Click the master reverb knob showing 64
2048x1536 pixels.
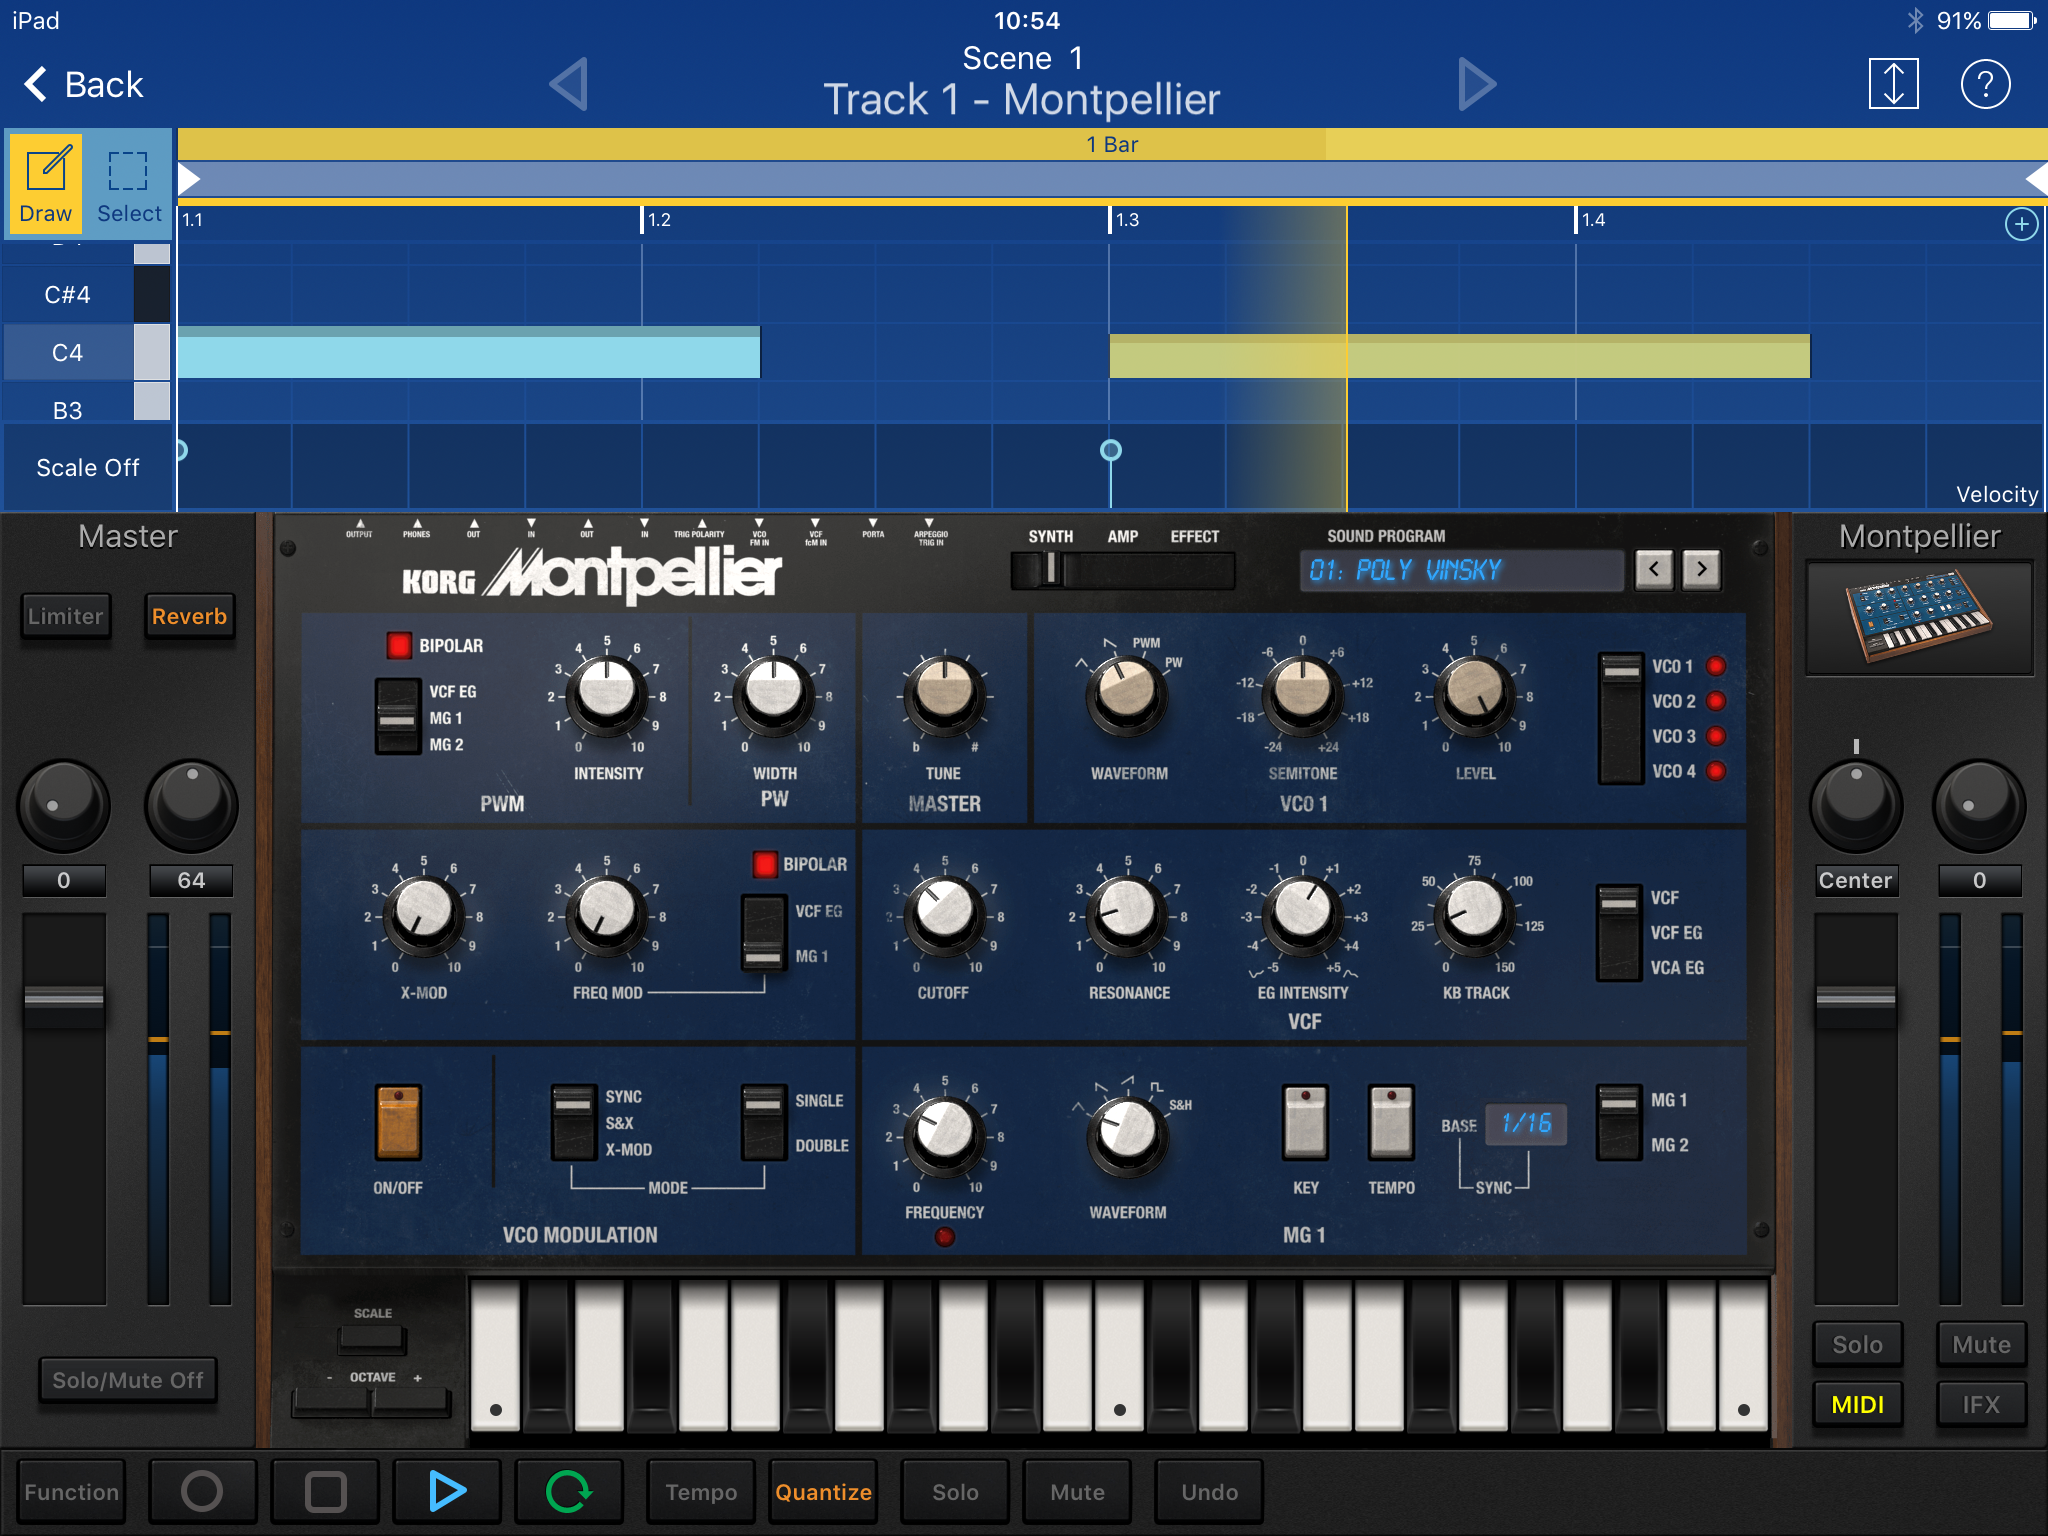pos(191,804)
